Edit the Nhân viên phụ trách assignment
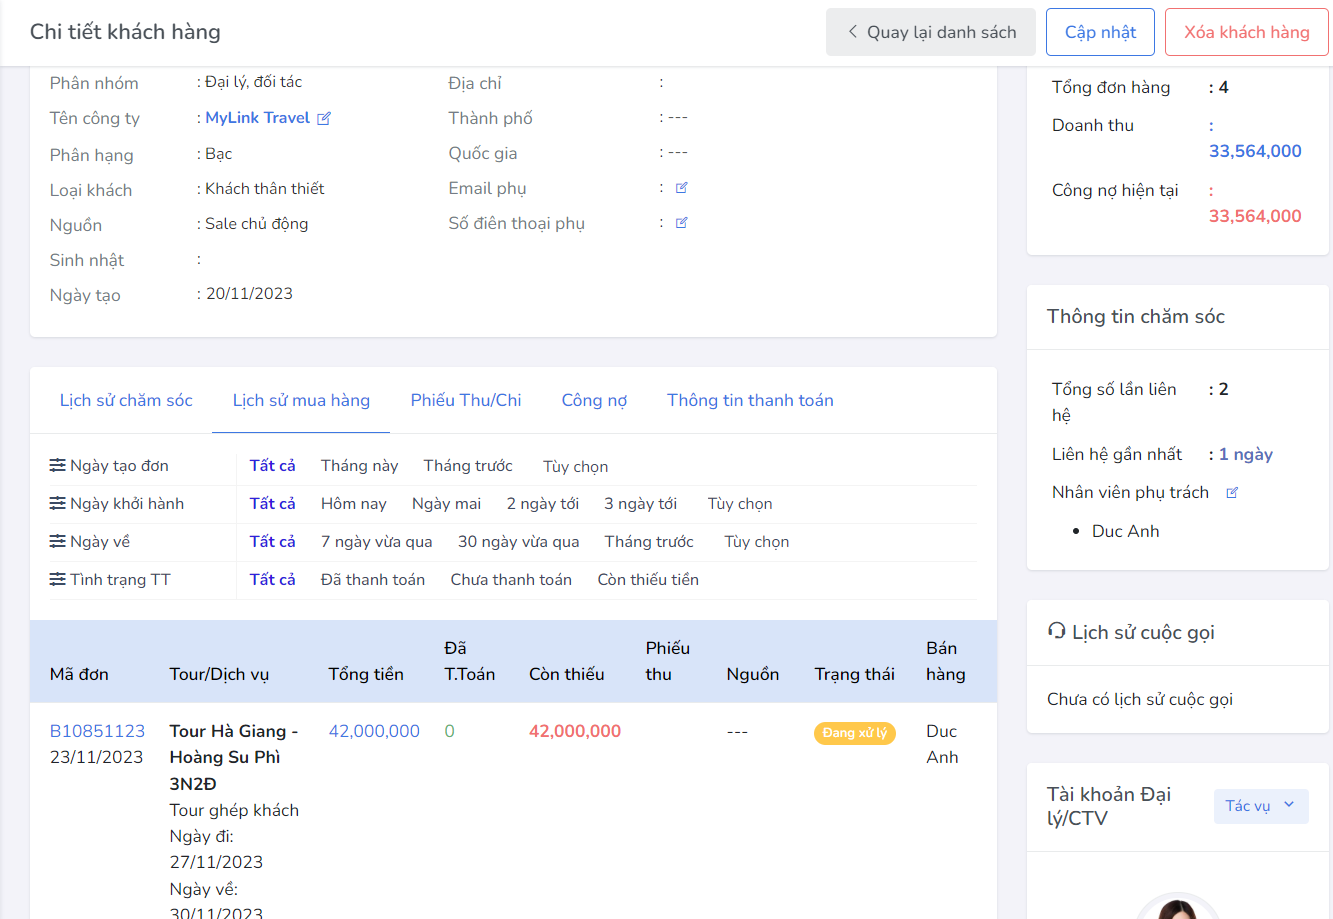This screenshot has height=919, width=1333. point(1232,492)
